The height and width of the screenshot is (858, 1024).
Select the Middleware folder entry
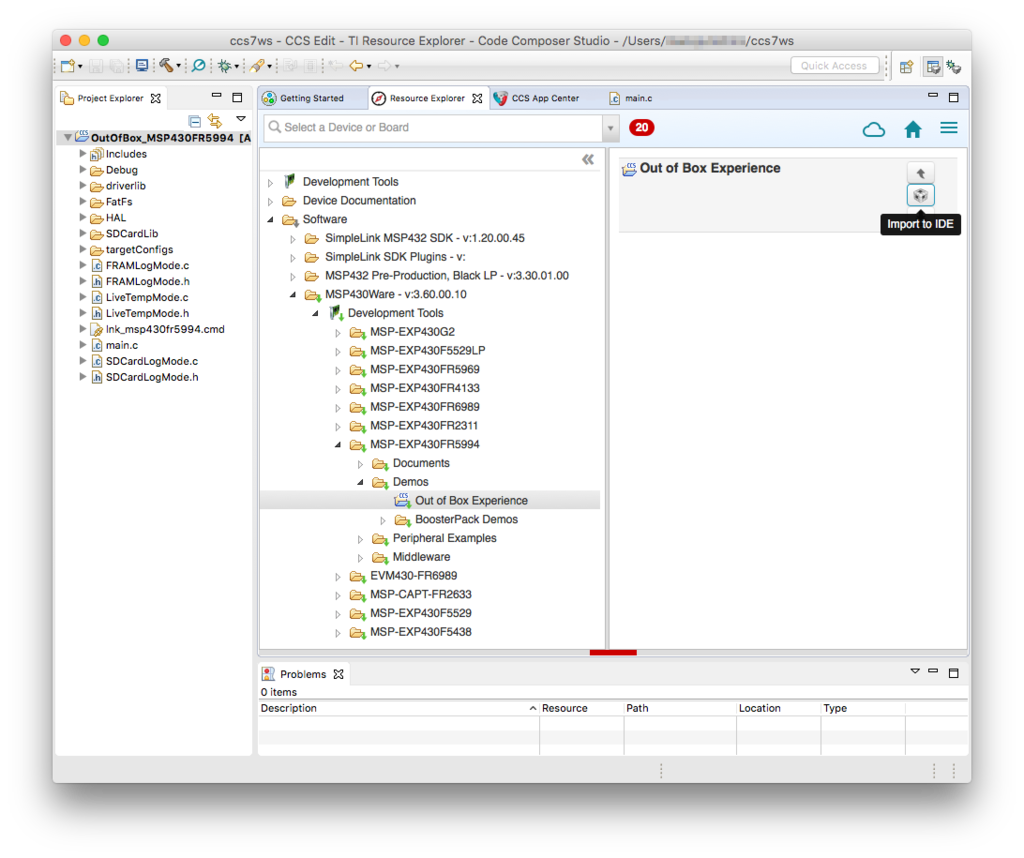(421, 558)
